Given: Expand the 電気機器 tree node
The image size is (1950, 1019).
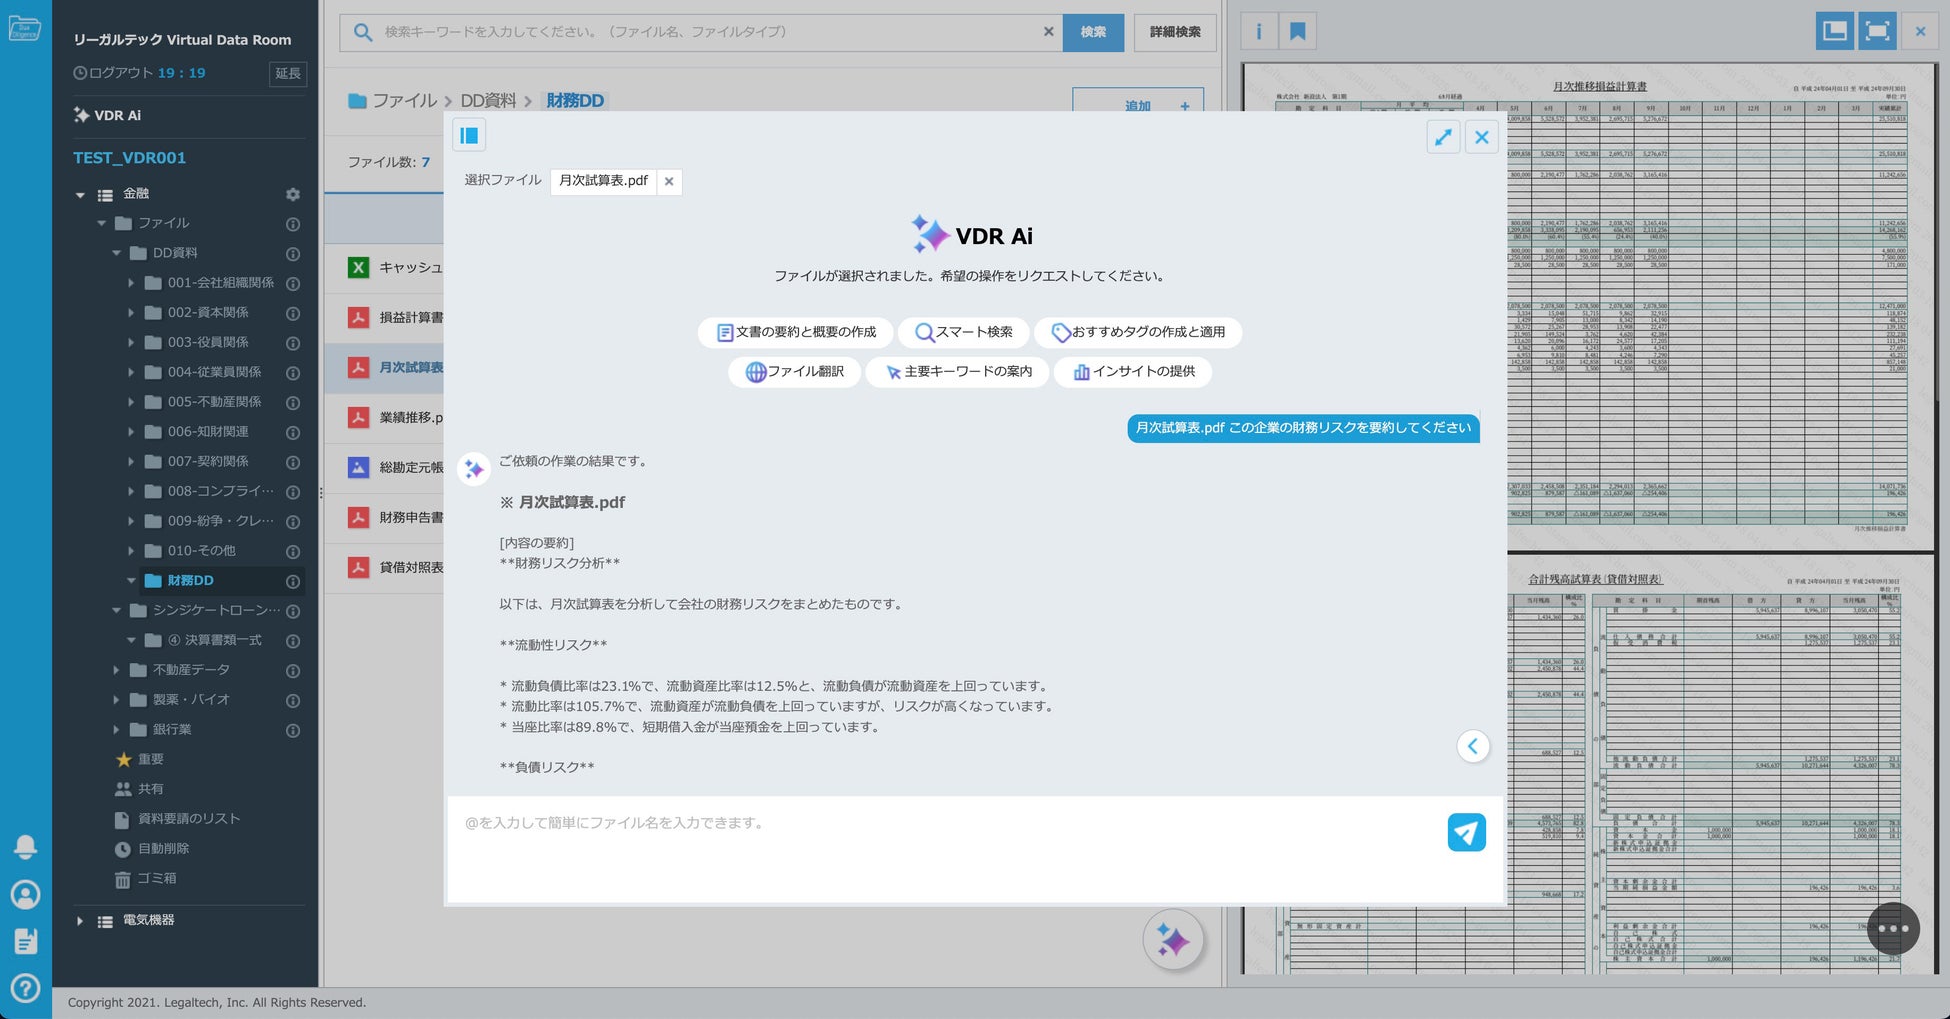Looking at the screenshot, I should click(x=80, y=921).
